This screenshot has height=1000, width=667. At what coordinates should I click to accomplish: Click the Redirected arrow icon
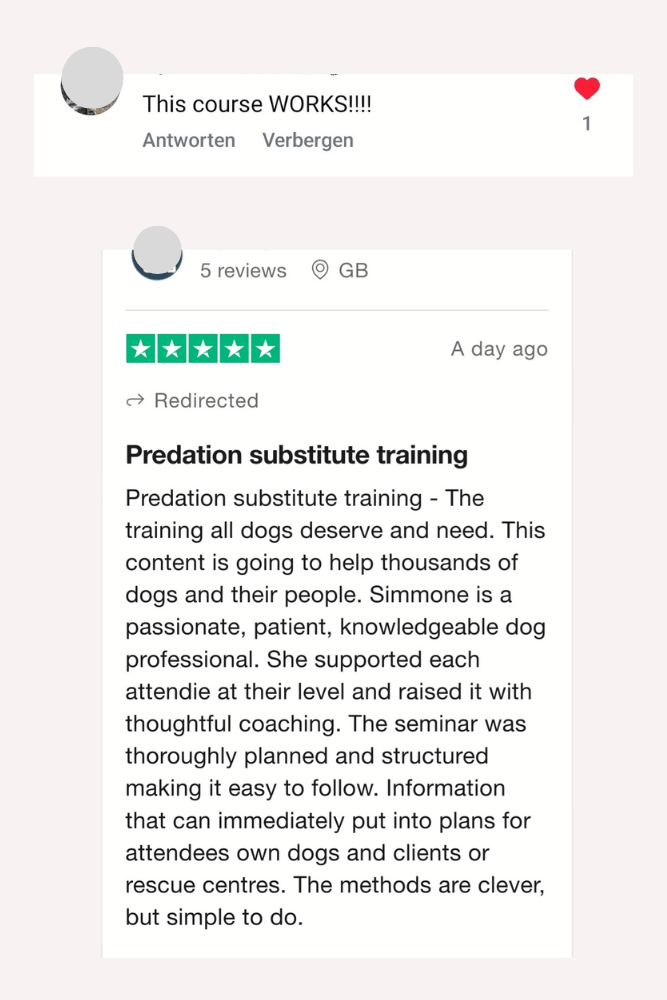135,401
